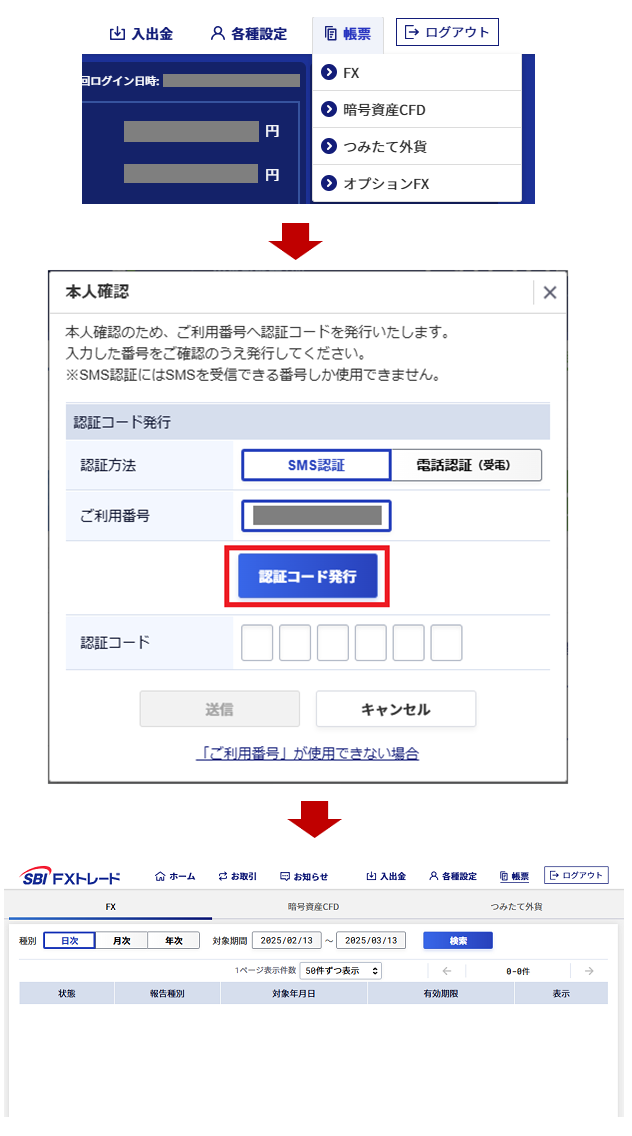Close the 本人確認 dialog
632x1136 pixels.
[550, 293]
